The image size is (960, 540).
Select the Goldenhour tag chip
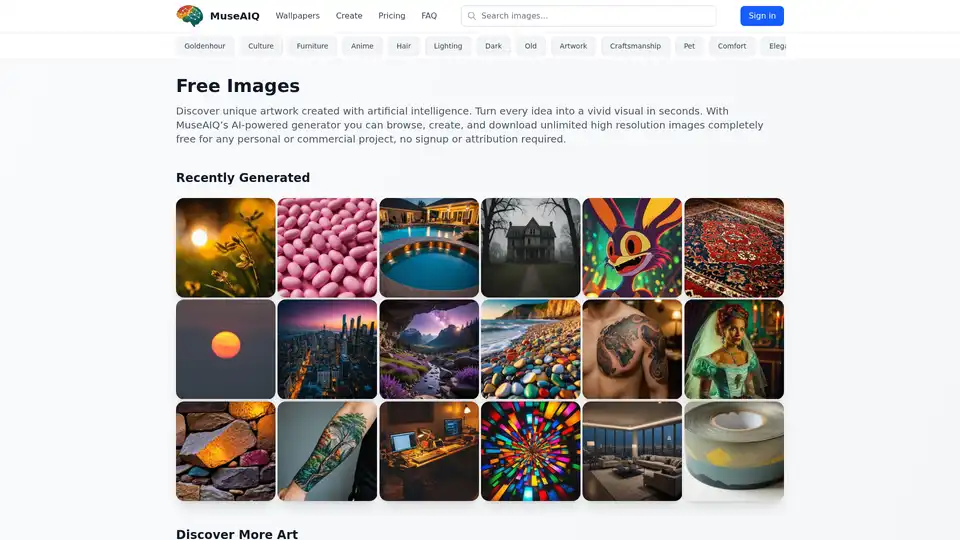point(206,46)
